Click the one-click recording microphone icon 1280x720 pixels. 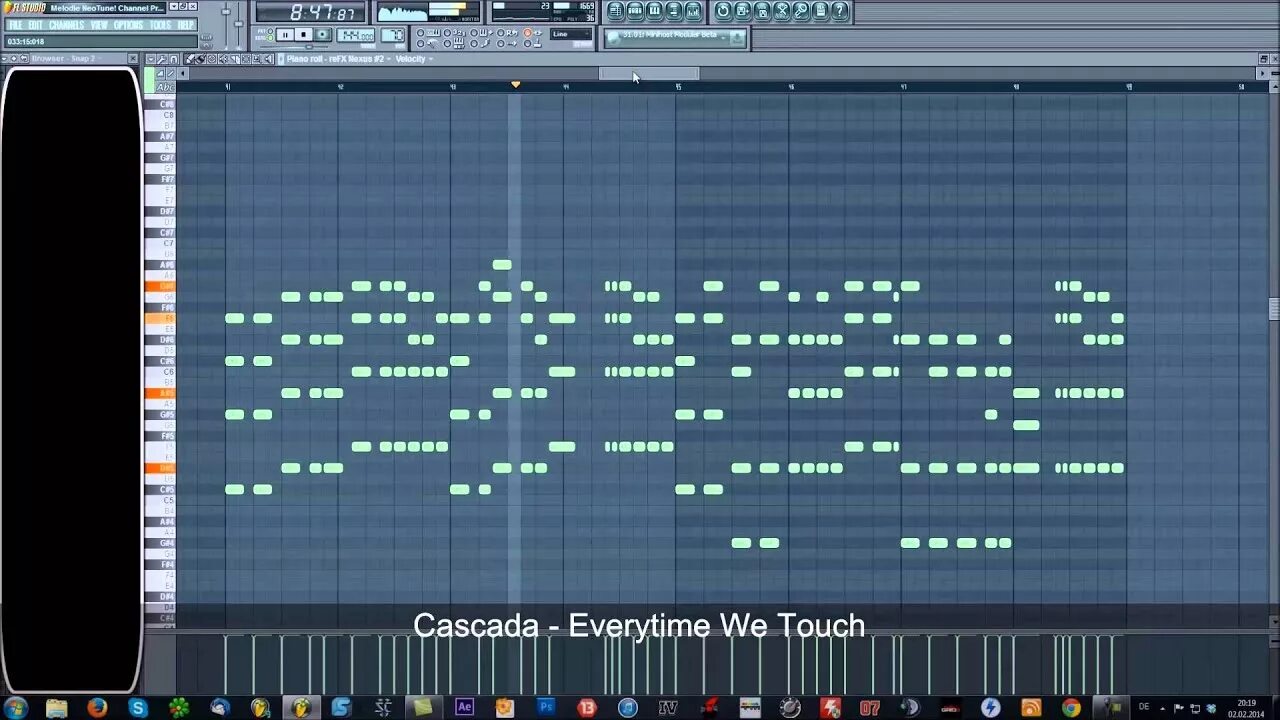tap(801, 11)
